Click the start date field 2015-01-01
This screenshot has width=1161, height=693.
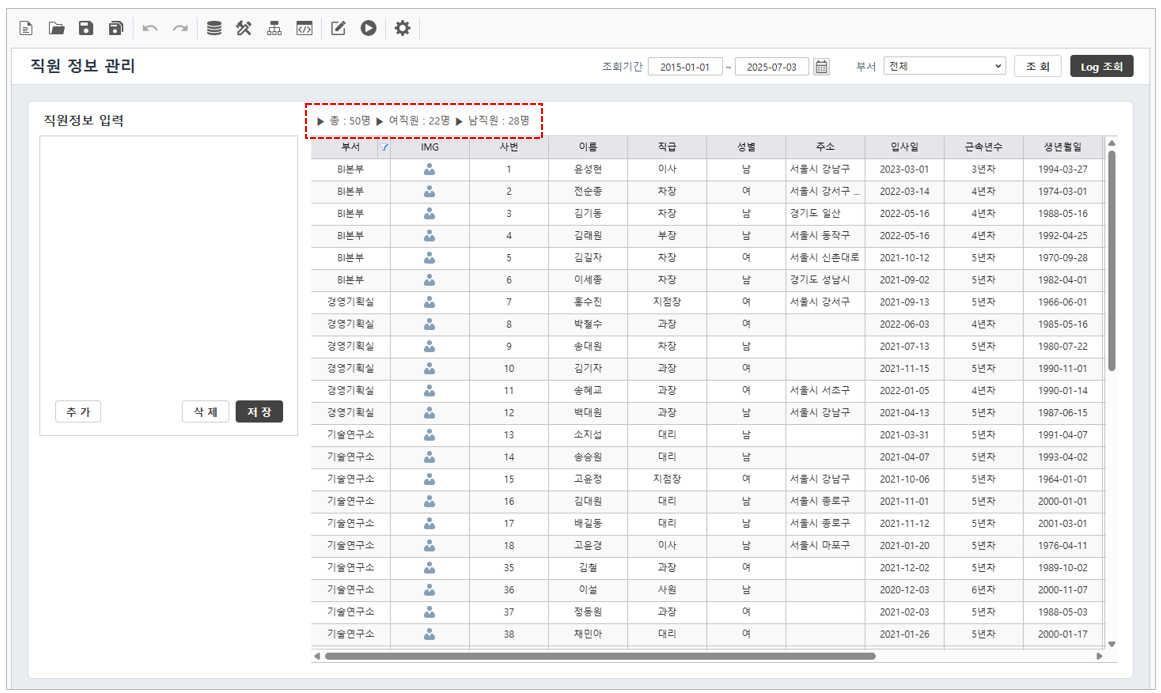pyautogui.click(x=685, y=67)
